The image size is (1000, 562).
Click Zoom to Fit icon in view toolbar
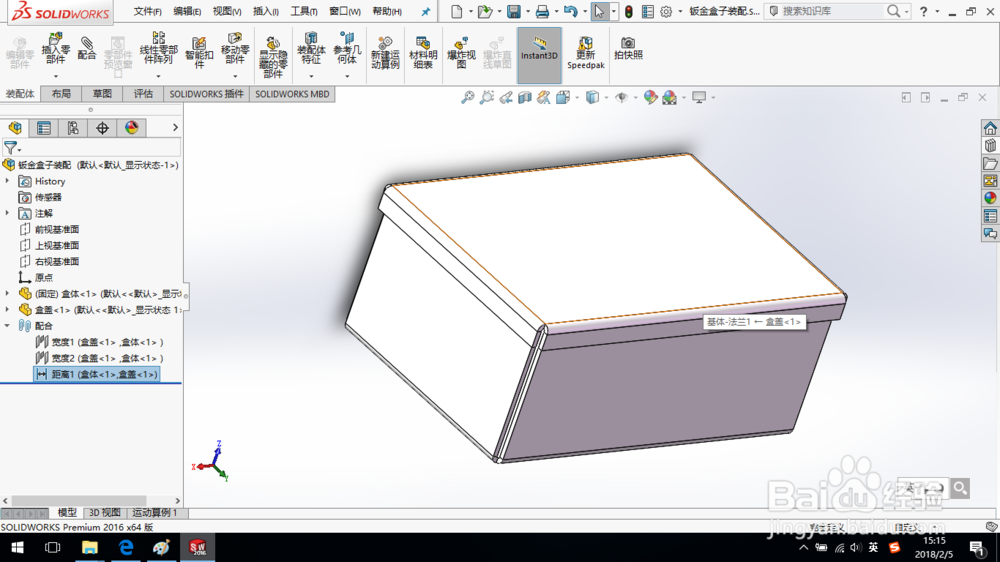click(x=467, y=97)
